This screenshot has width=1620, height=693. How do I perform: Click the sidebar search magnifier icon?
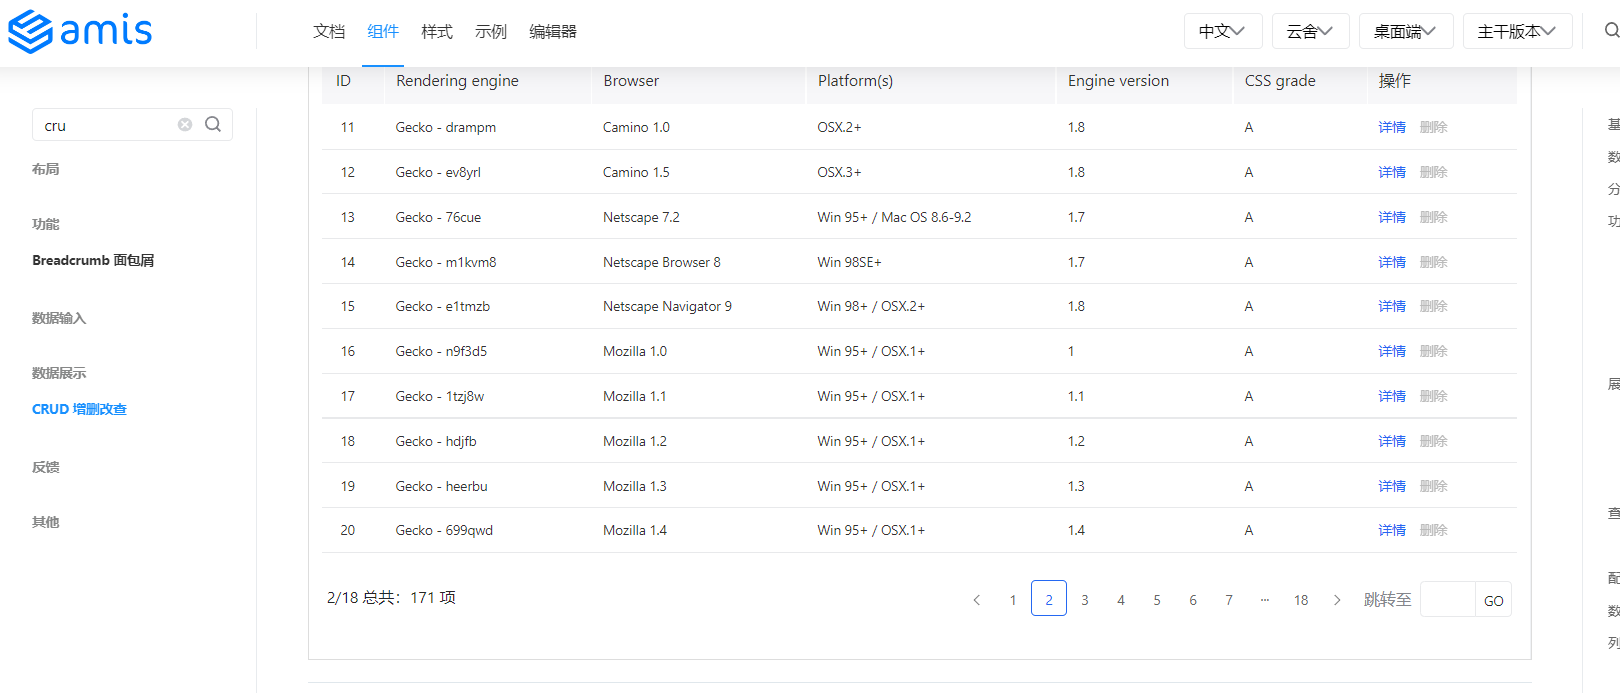tap(213, 125)
